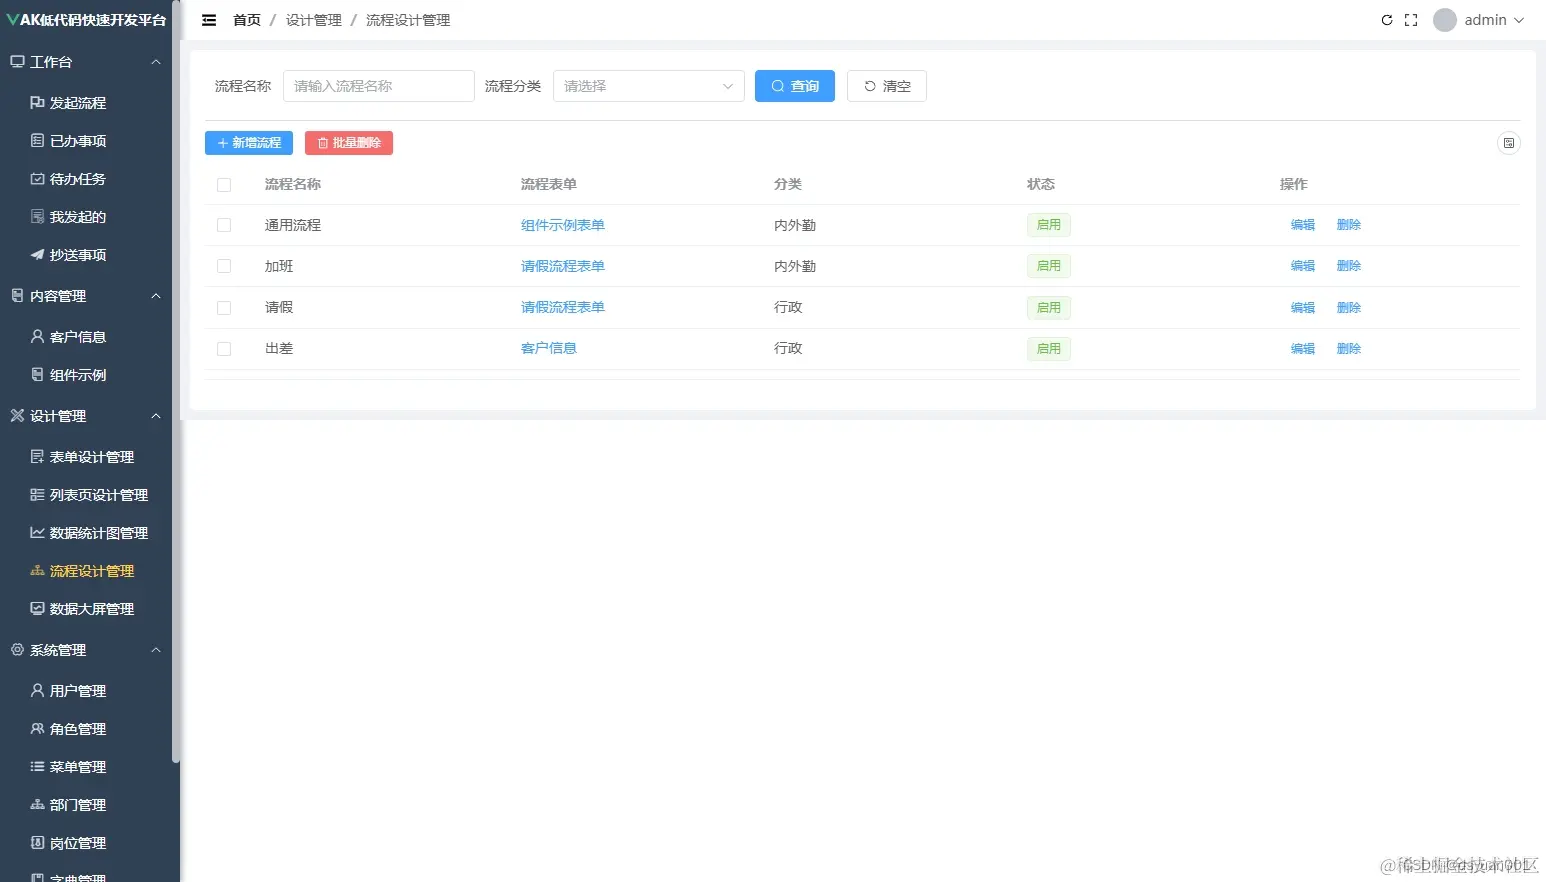Image resolution: width=1546 pixels, height=882 pixels.
Task: Open the 客户信息 form link for 出差
Action: 548,348
